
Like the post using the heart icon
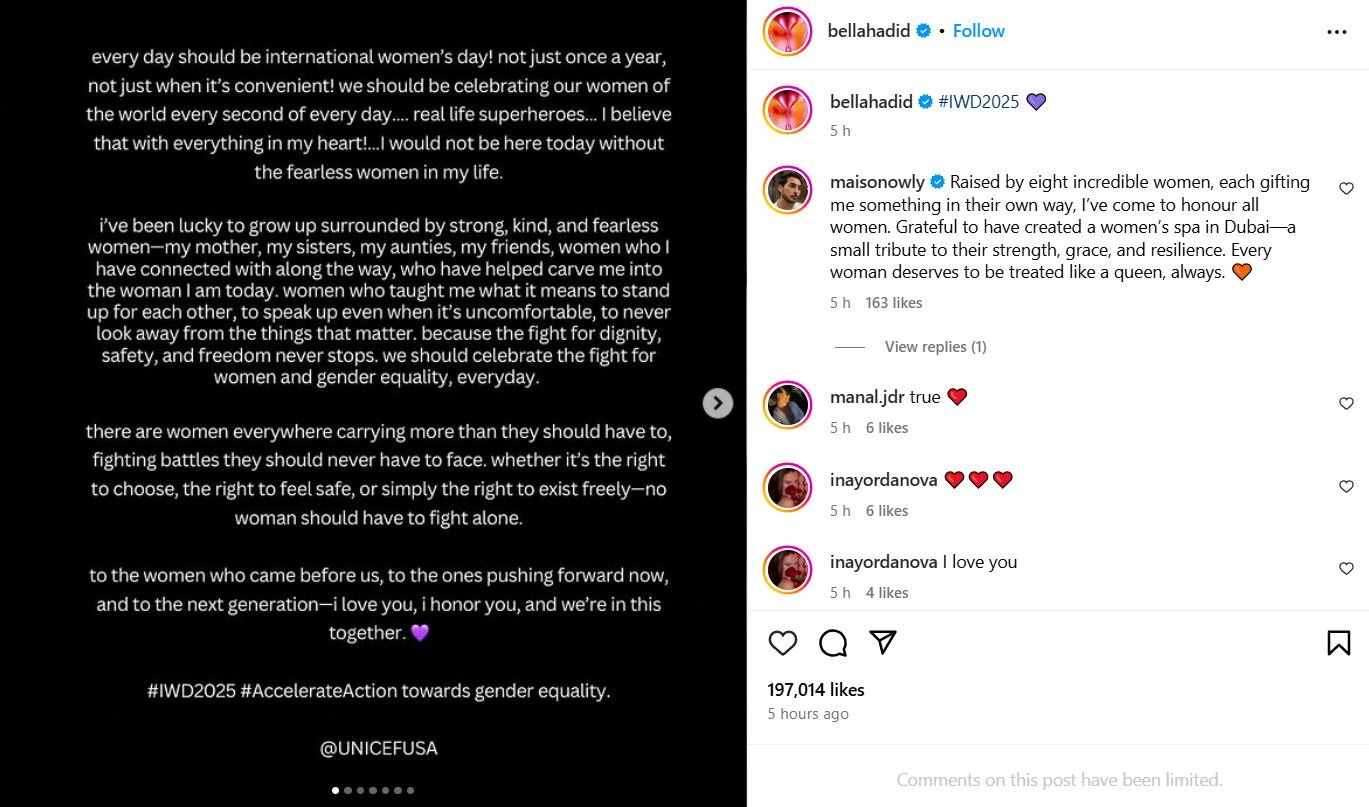tap(783, 643)
